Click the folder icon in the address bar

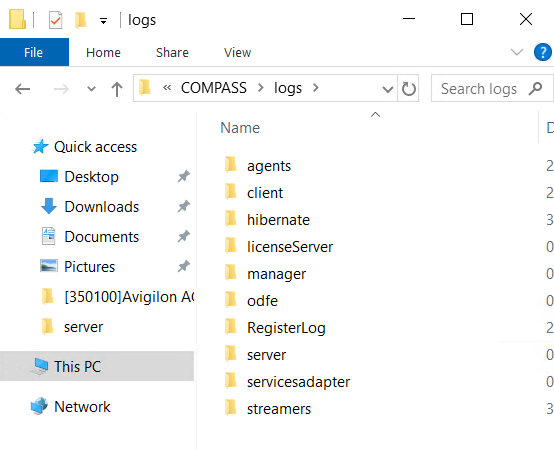145,87
